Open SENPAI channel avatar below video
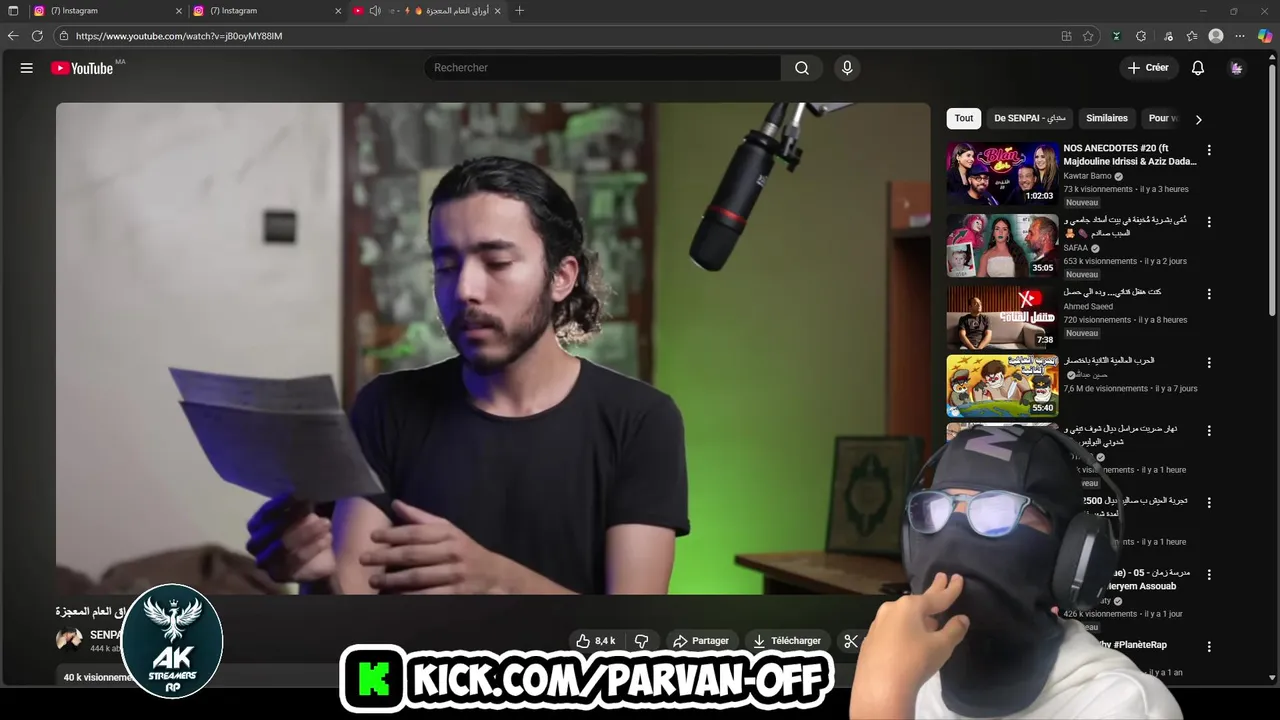The width and height of the screenshot is (1280, 720). click(69, 641)
